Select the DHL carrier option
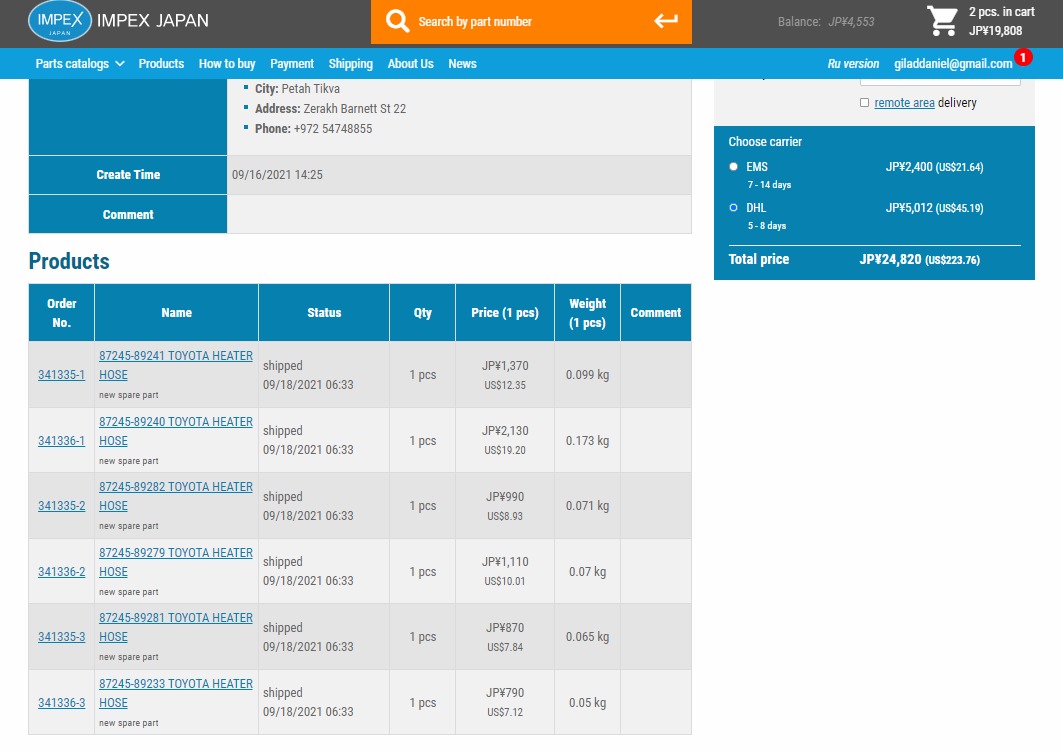The height and width of the screenshot is (753, 1063). click(734, 208)
